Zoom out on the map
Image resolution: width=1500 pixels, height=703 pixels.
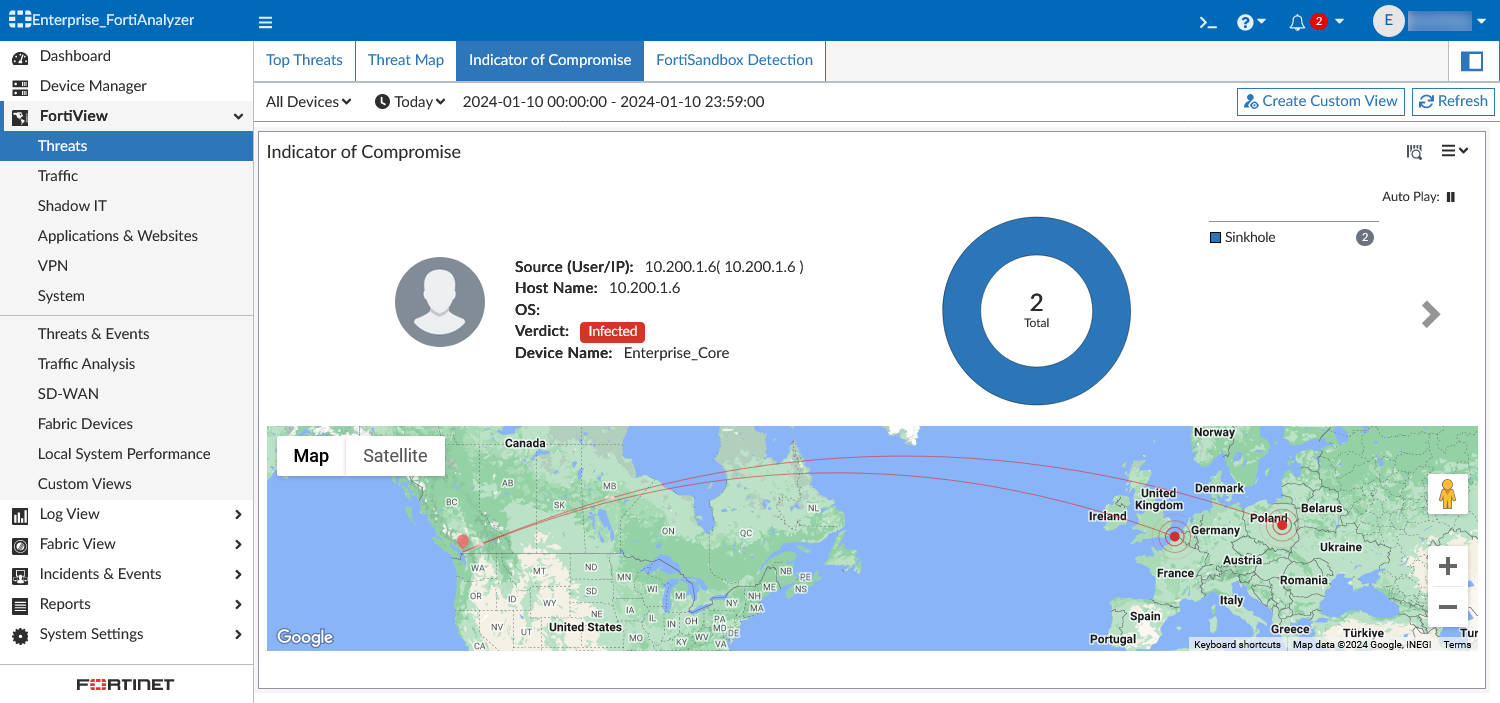(1447, 607)
